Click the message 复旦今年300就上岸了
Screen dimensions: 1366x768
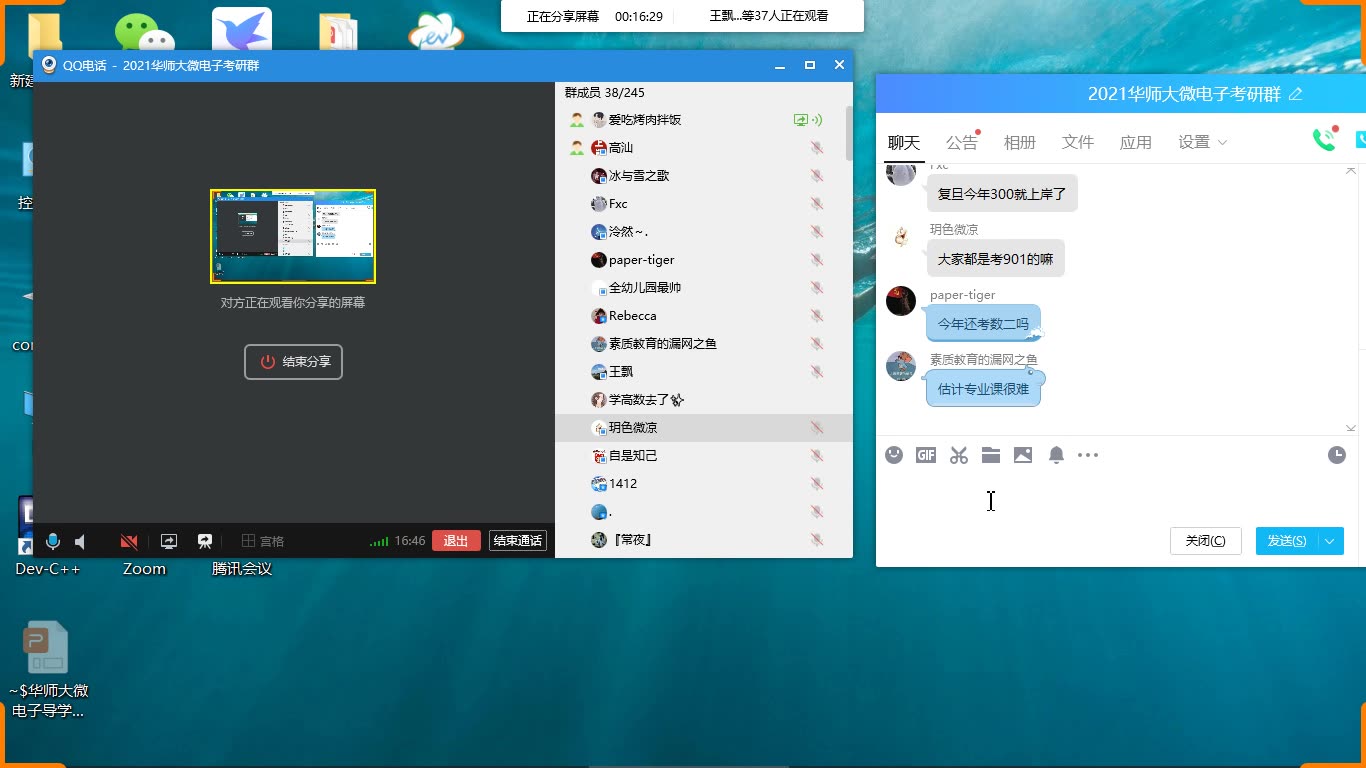point(1002,194)
